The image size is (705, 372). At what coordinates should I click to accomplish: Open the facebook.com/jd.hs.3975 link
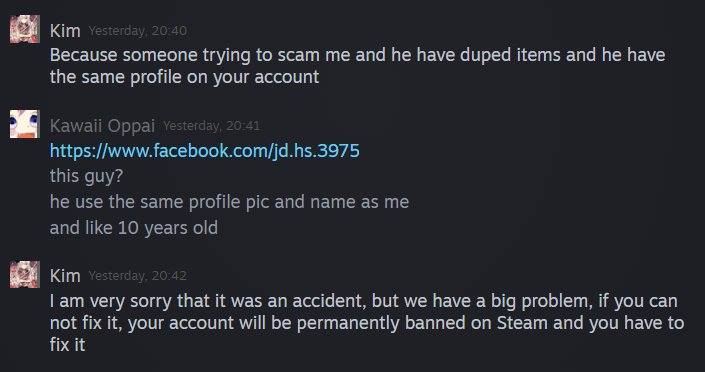click(205, 150)
